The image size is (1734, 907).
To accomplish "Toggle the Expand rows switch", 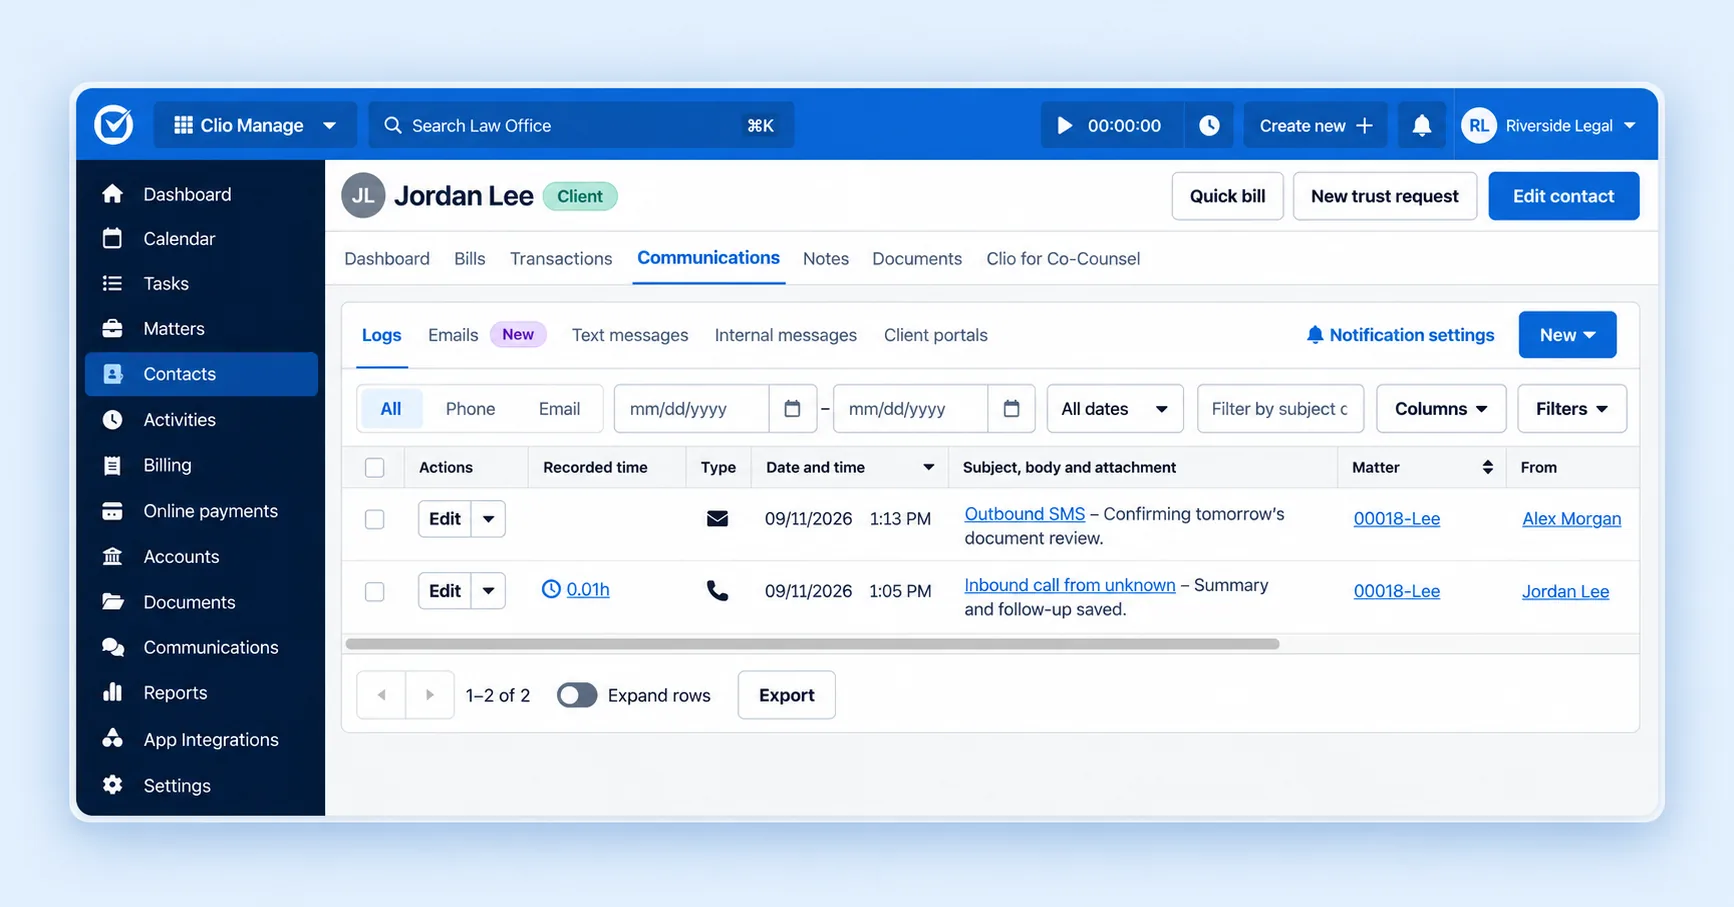I will coord(577,695).
